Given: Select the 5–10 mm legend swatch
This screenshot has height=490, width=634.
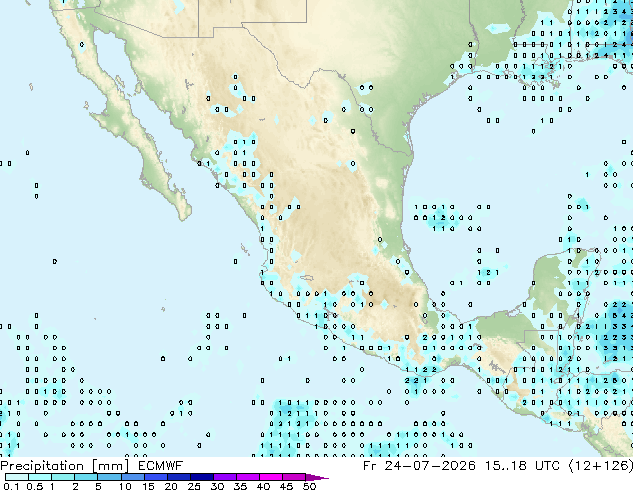Looking at the screenshot, I should click(x=110, y=477).
